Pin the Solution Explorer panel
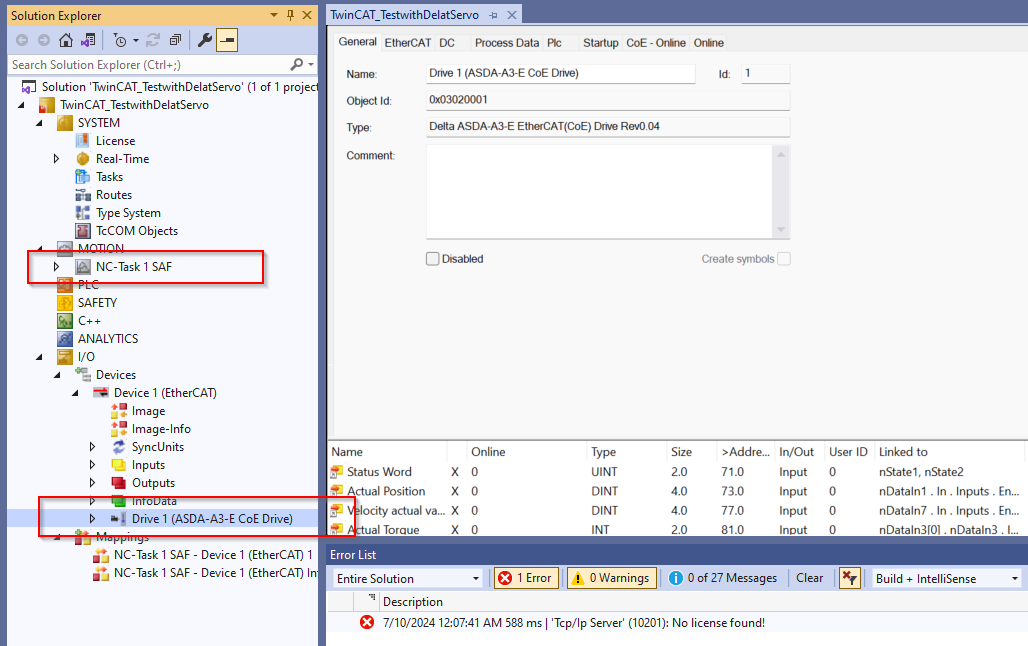The height and width of the screenshot is (646, 1028). pos(290,15)
